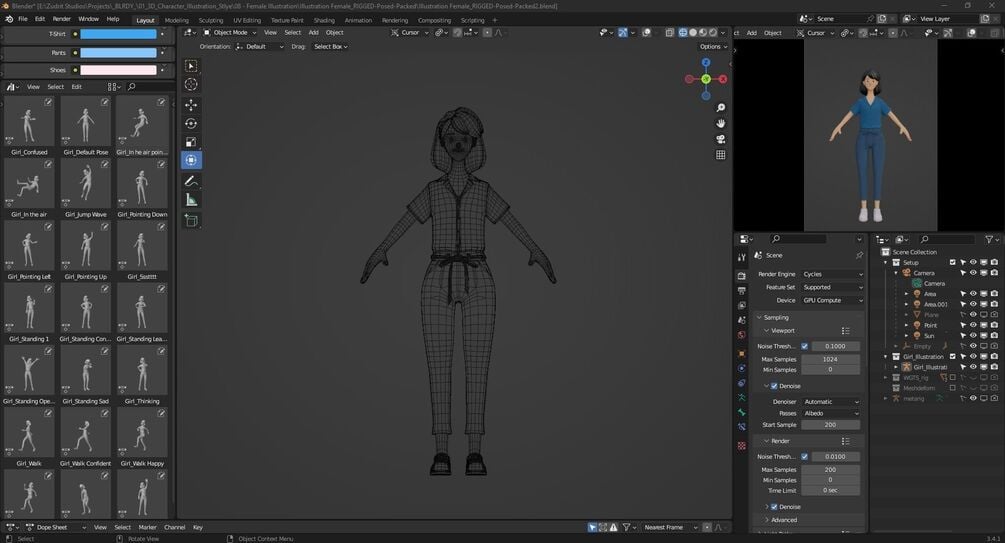Activate the Cursor tool in viewport toolbar
Screen dimensions: 1005x543
(x=191, y=85)
